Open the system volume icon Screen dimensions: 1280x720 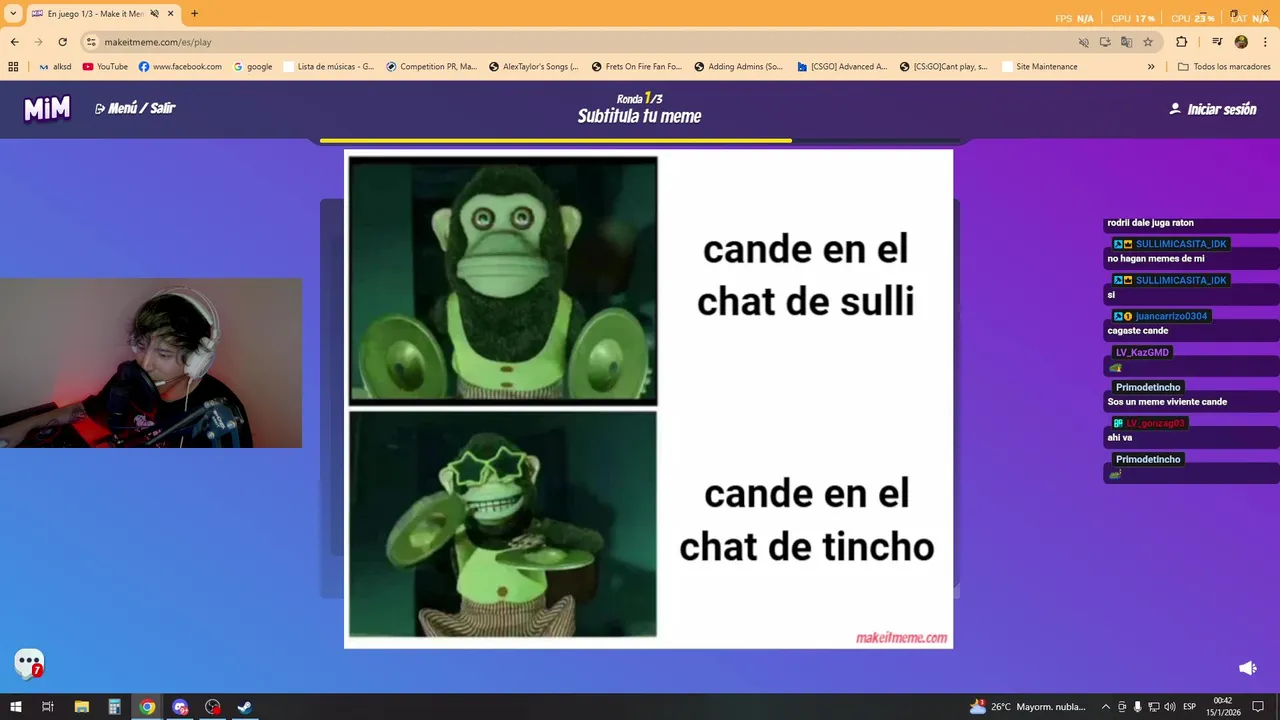tap(1171, 707)
